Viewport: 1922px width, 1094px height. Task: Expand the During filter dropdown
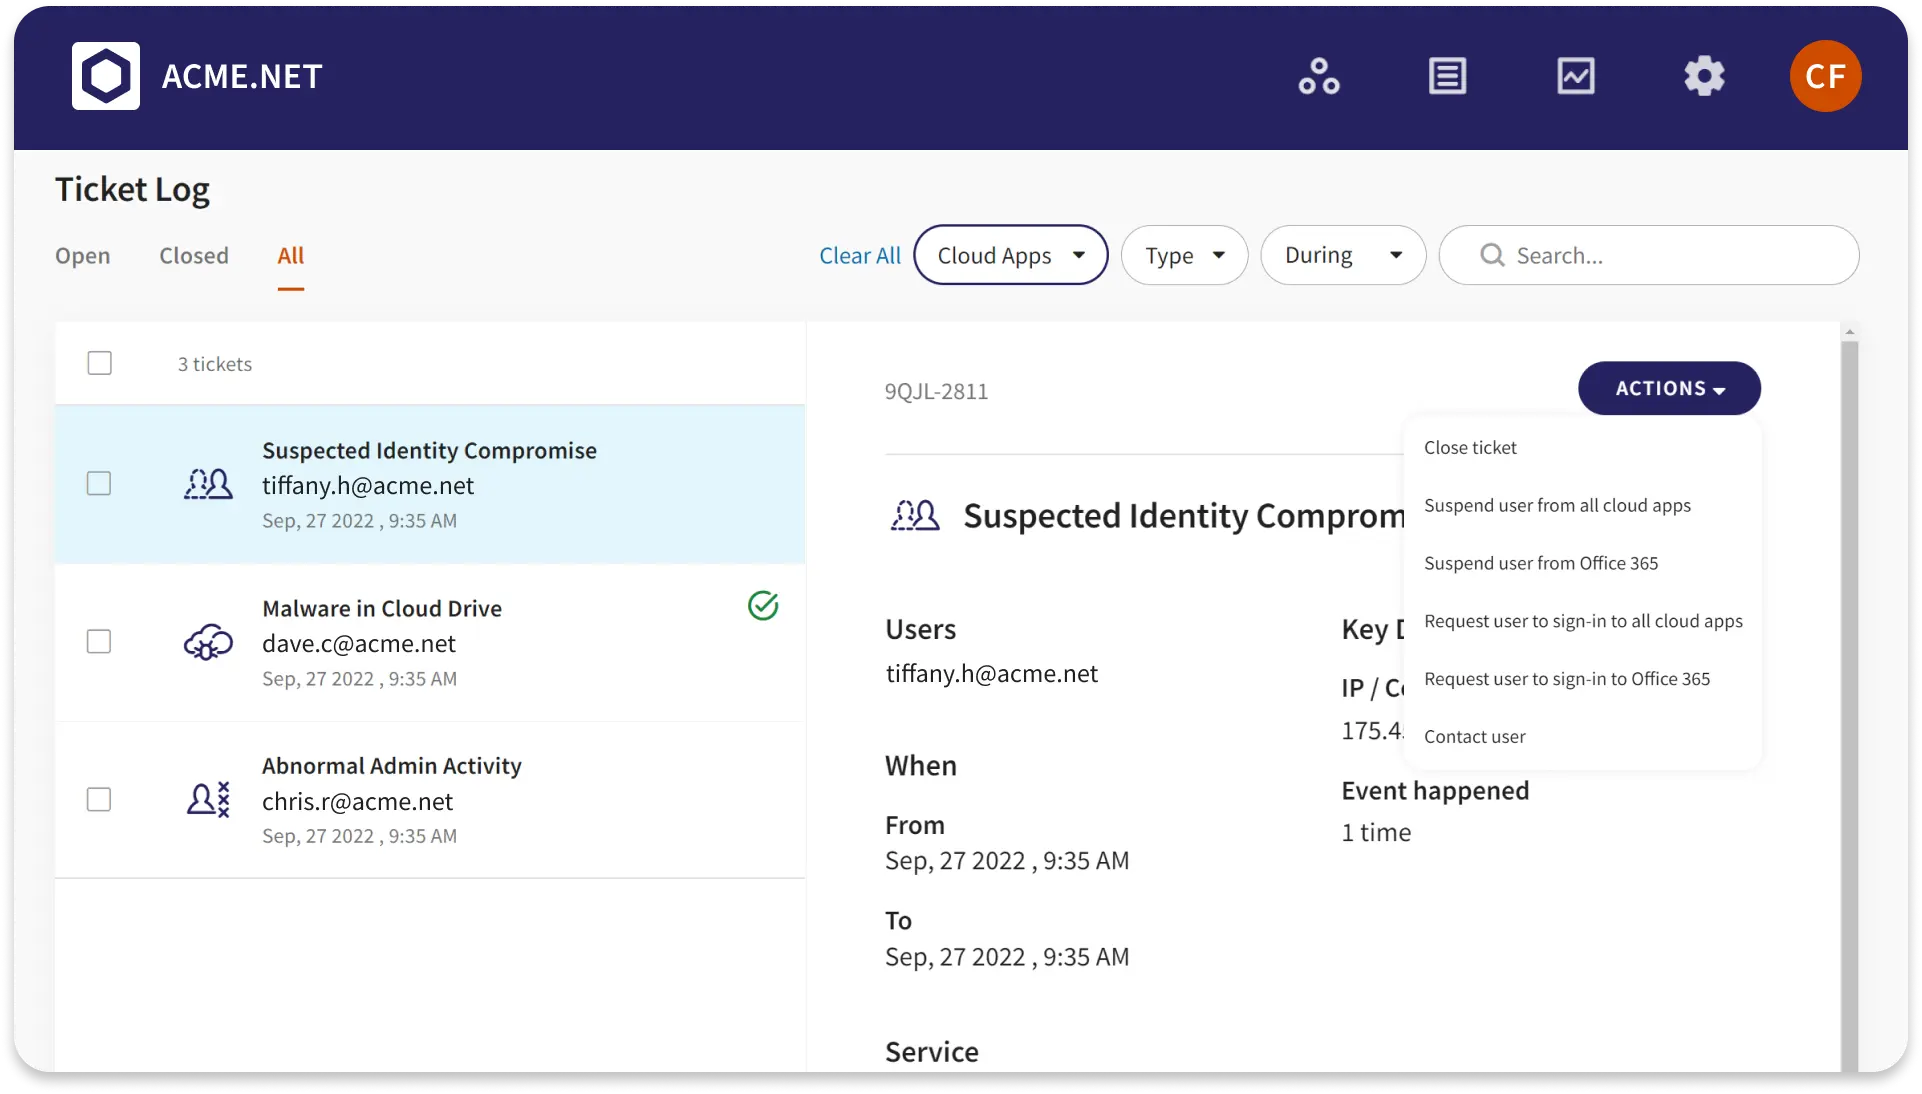click(x=1343, y=255)
